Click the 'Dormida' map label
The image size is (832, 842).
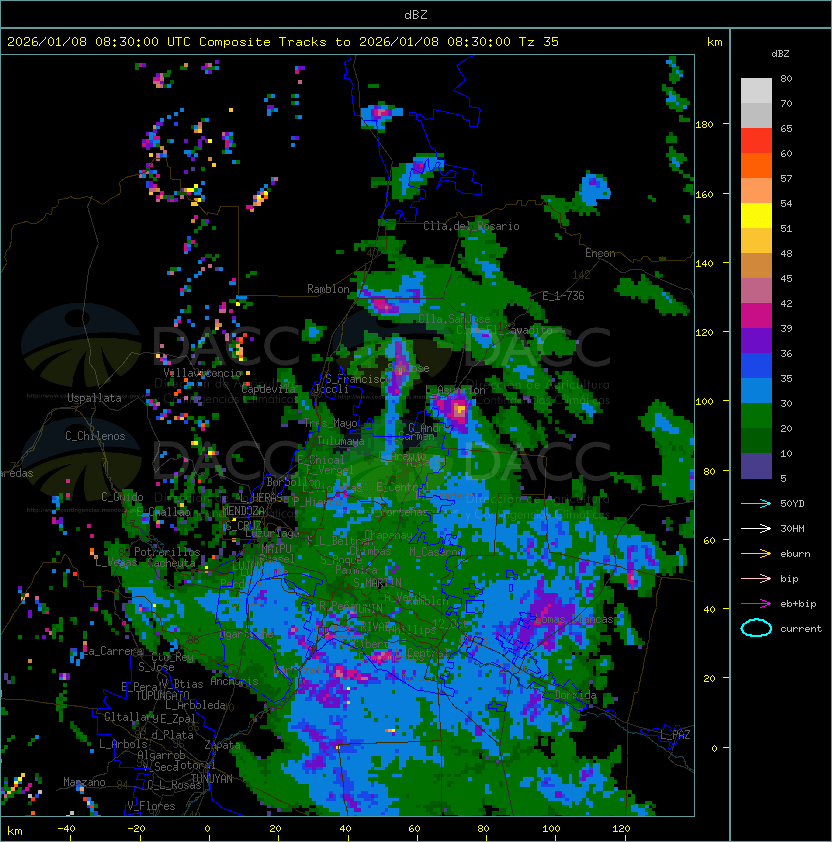575,695
